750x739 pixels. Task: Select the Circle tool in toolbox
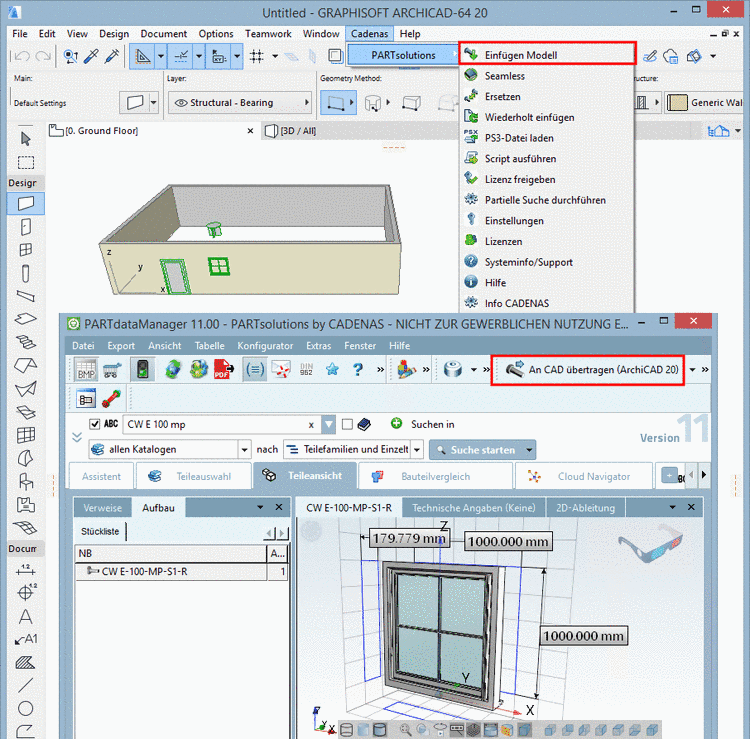(x=25, y=708)
